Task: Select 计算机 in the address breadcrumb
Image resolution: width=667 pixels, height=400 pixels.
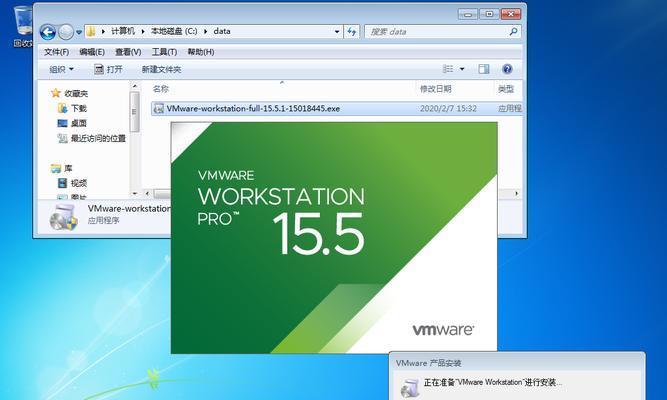Action: [x=123, y=31]
